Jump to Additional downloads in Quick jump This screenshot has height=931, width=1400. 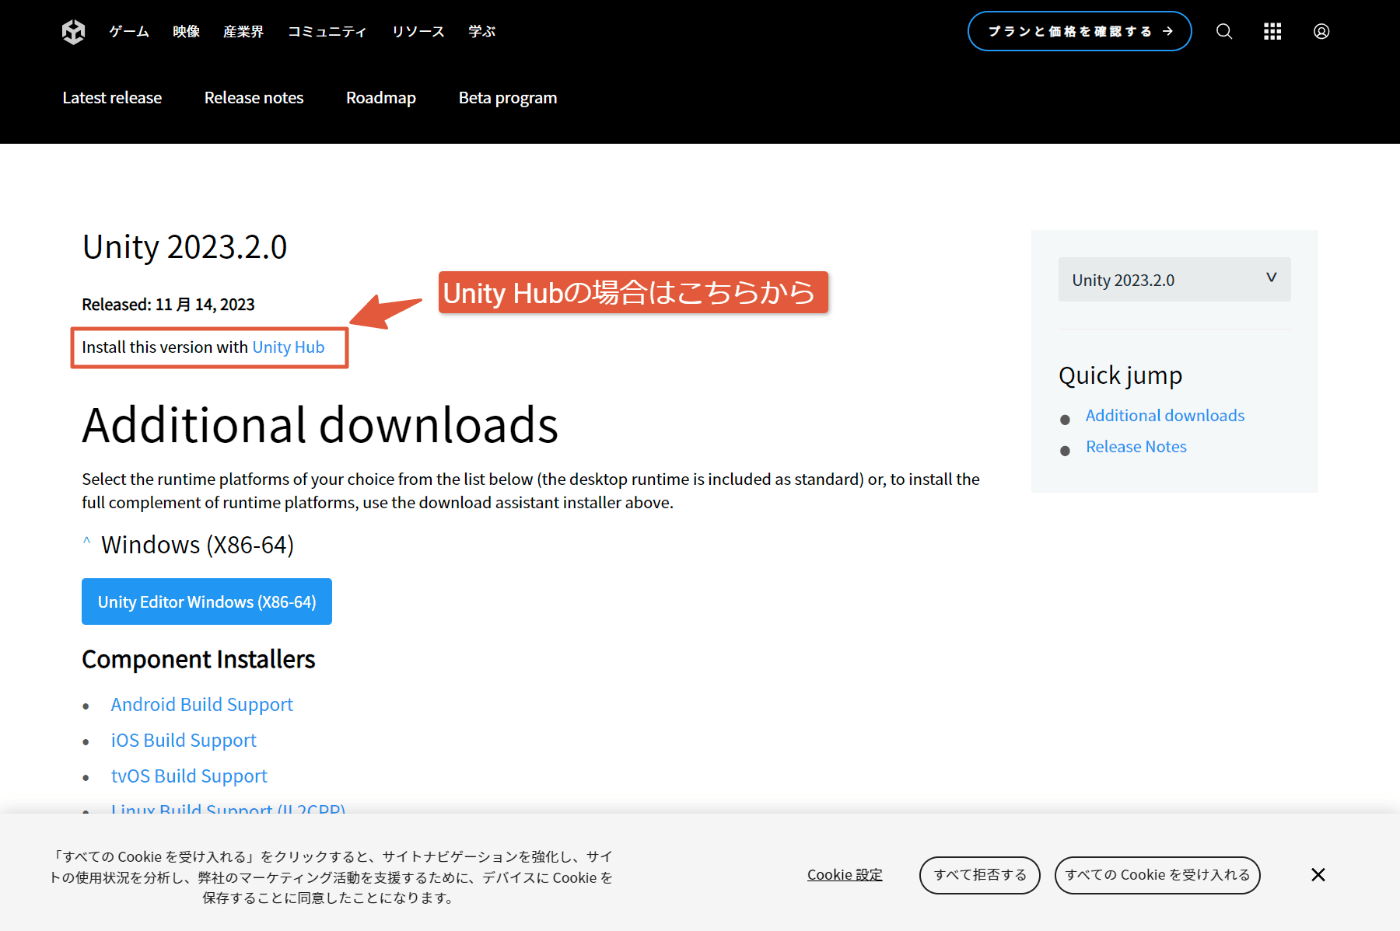tap(1165, 415)
